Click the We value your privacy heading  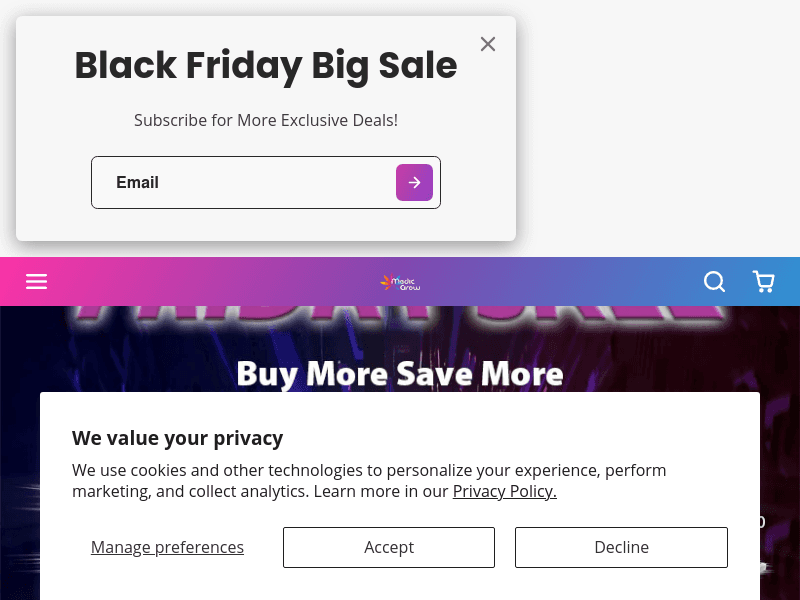pos(177,438)
